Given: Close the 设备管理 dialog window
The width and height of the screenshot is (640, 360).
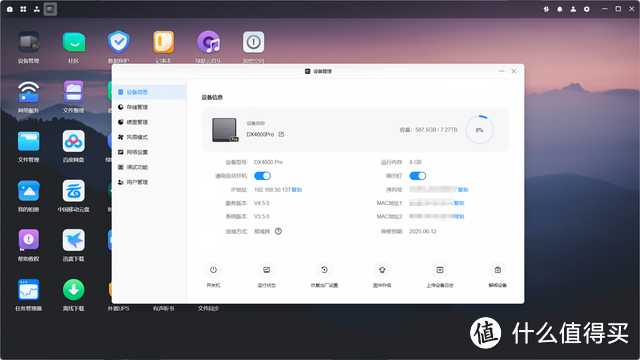Looking at the screenshot, I should (514, 71).
